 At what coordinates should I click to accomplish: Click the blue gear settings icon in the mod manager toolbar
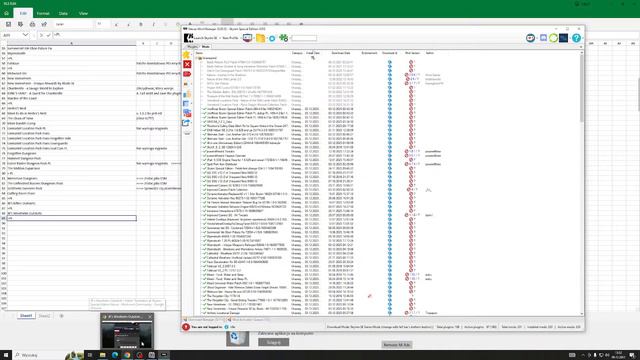point(272,38)
